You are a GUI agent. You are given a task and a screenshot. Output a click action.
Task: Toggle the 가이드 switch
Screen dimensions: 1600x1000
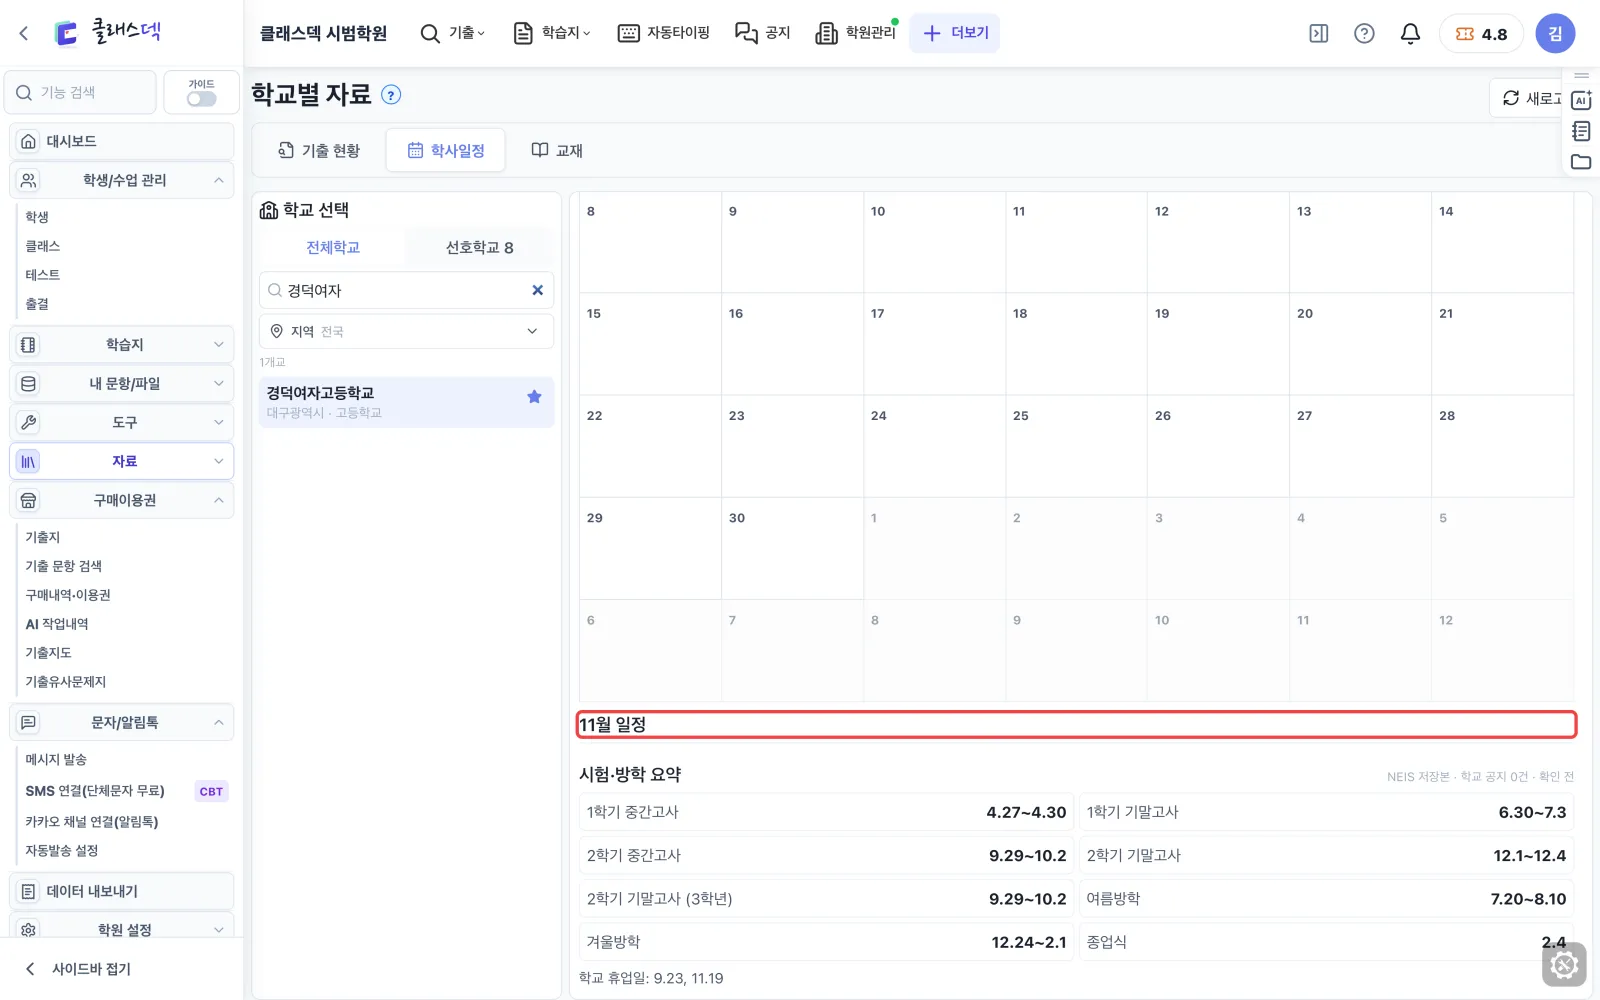[201, 99]
